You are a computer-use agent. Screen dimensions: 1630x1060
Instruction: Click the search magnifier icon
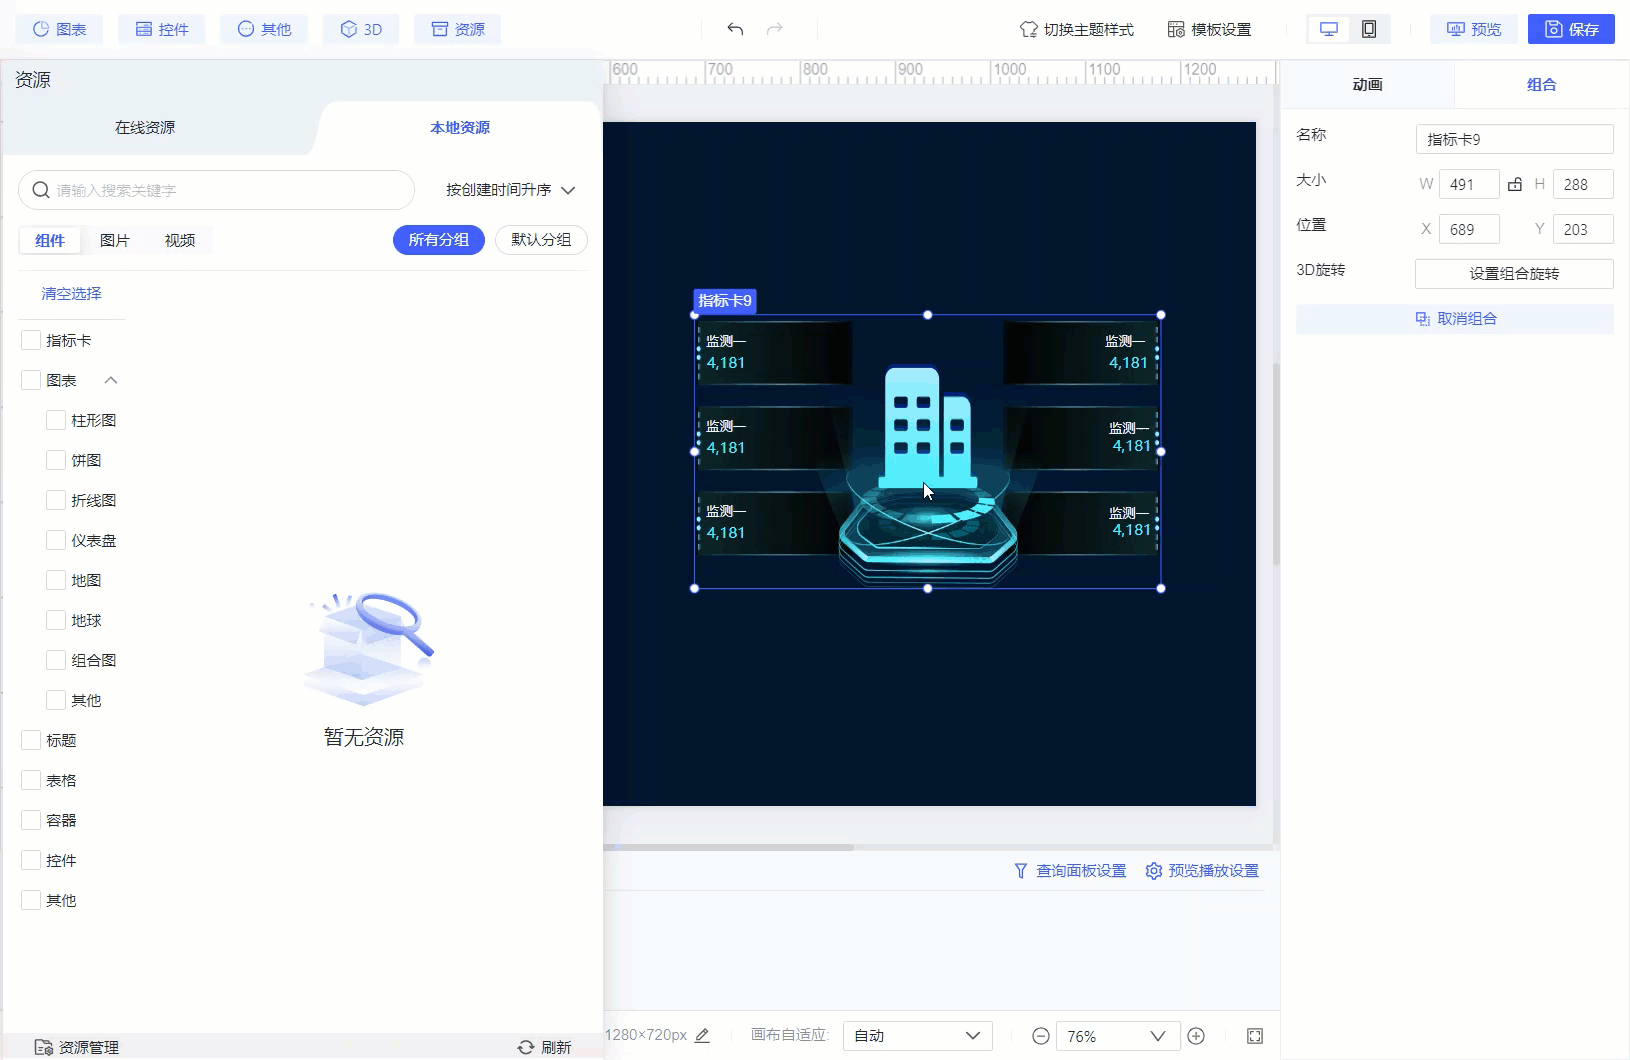41,190
